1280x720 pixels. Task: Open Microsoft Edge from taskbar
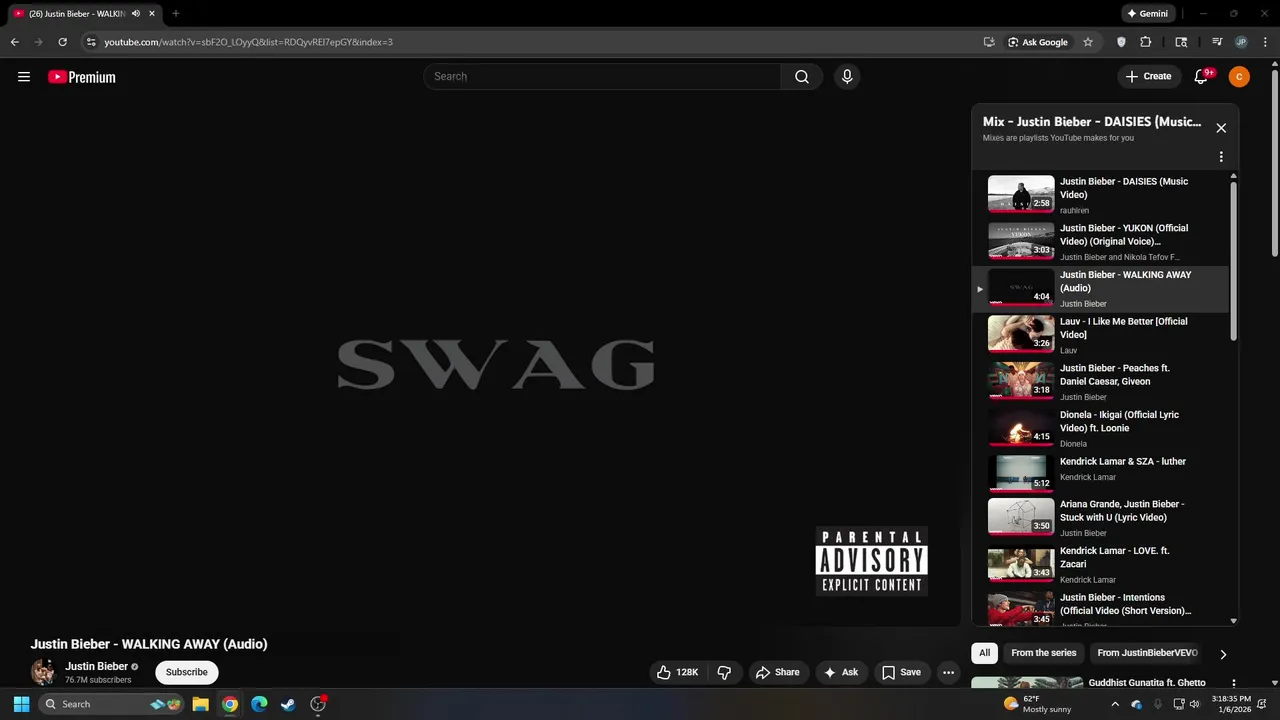point(259,704)
